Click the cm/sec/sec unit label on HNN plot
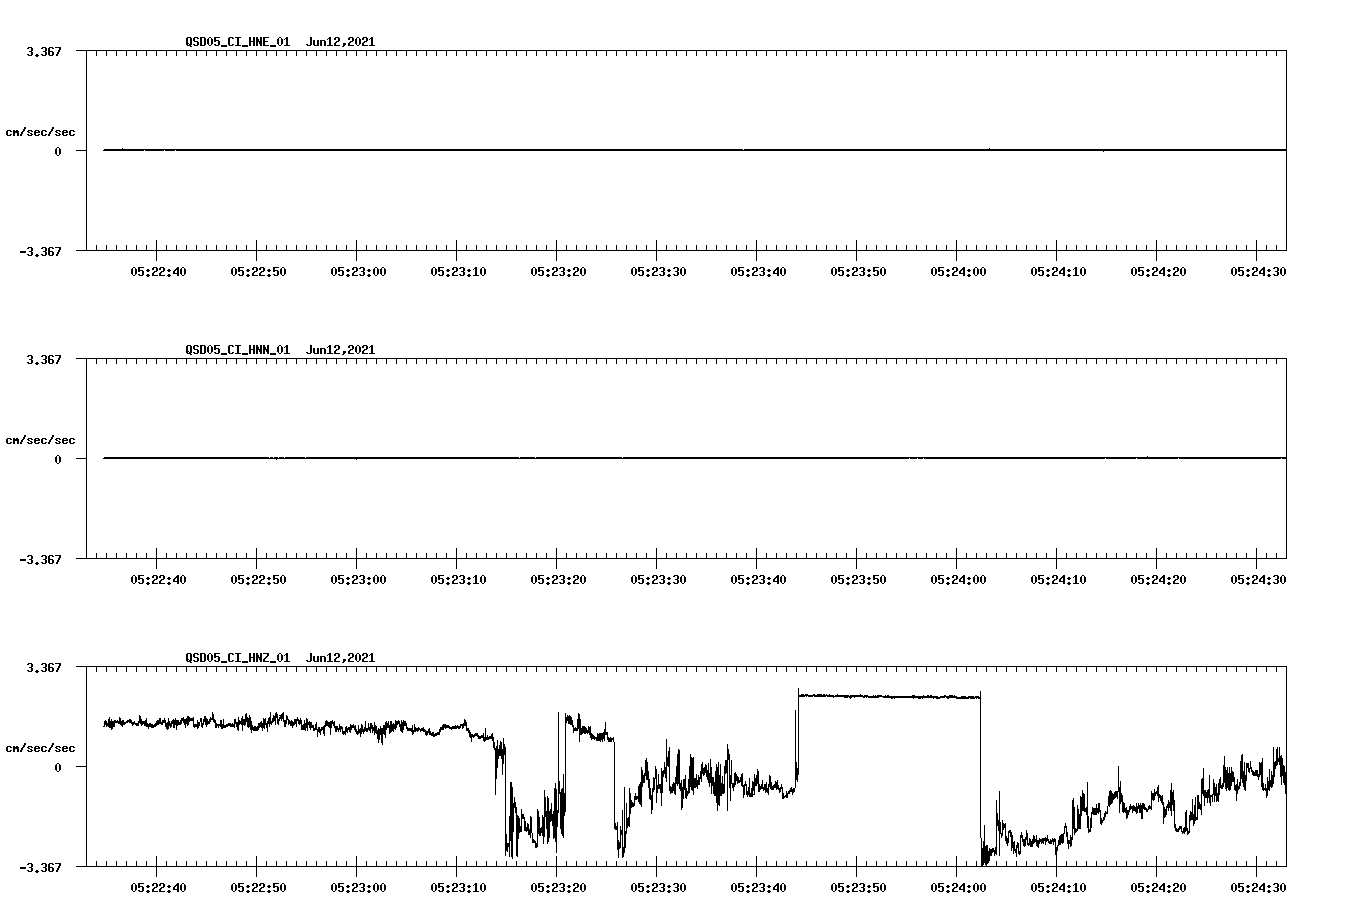The width and height of the screenshot is (1358, 924). [40, 440]
